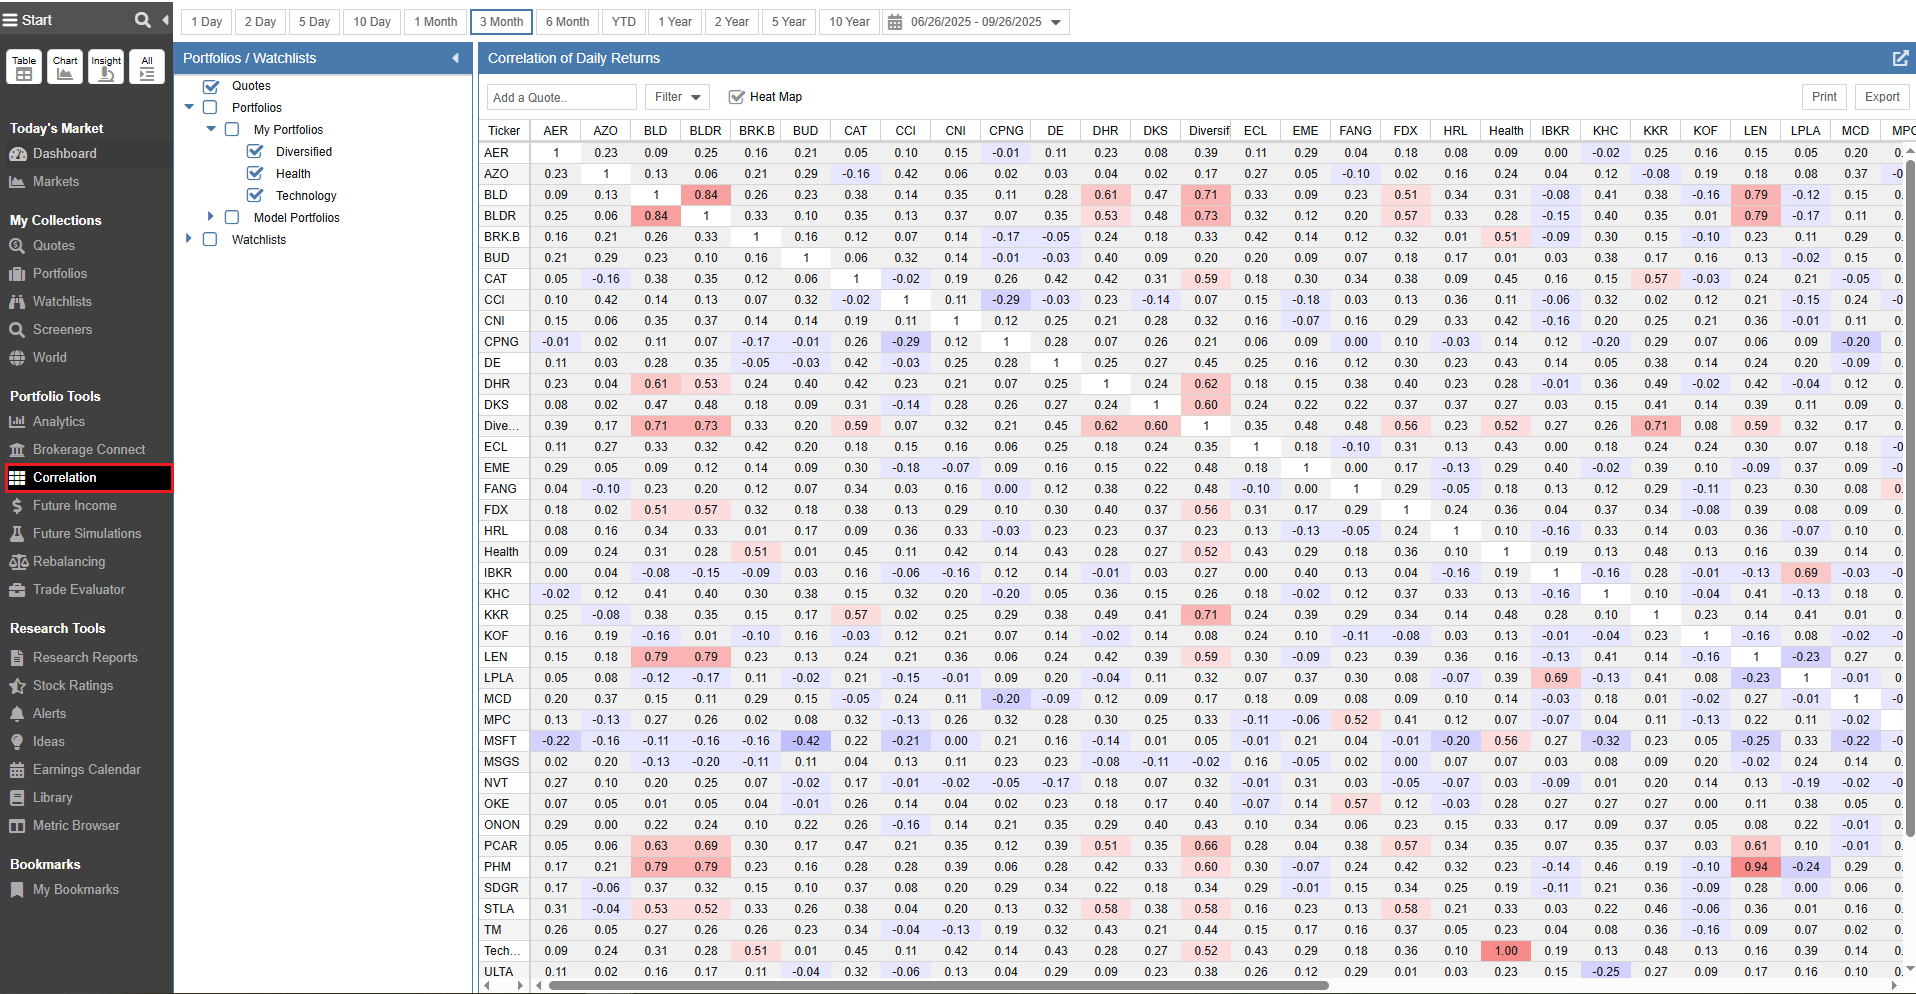Open the date range dropdown arrow

[x=1056, y=22]
